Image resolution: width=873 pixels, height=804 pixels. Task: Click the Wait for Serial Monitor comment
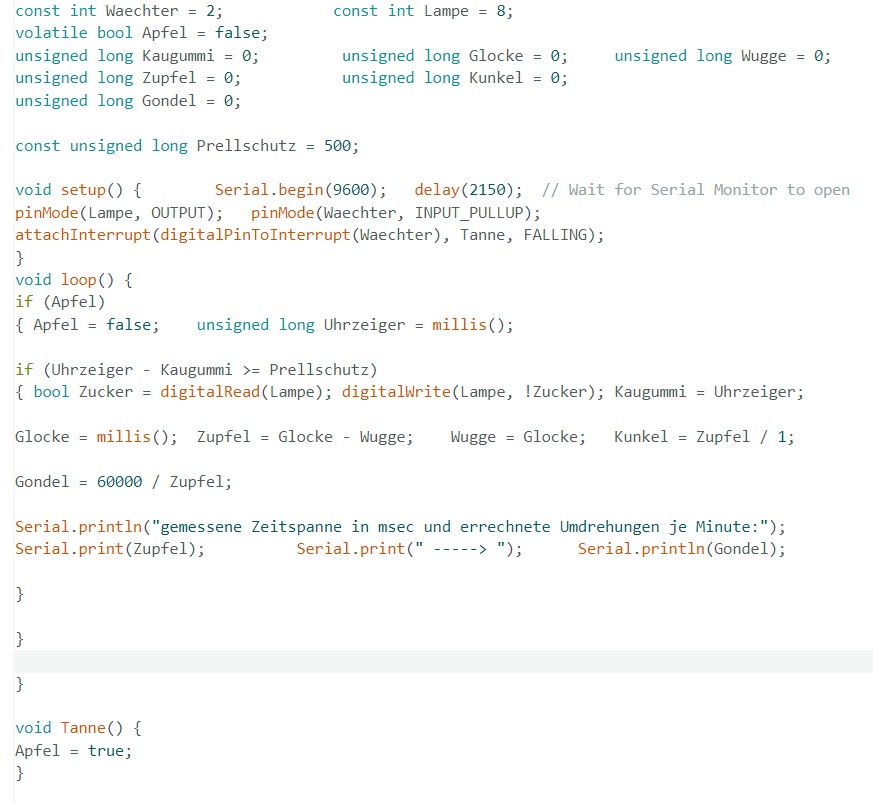coord(696,190)
